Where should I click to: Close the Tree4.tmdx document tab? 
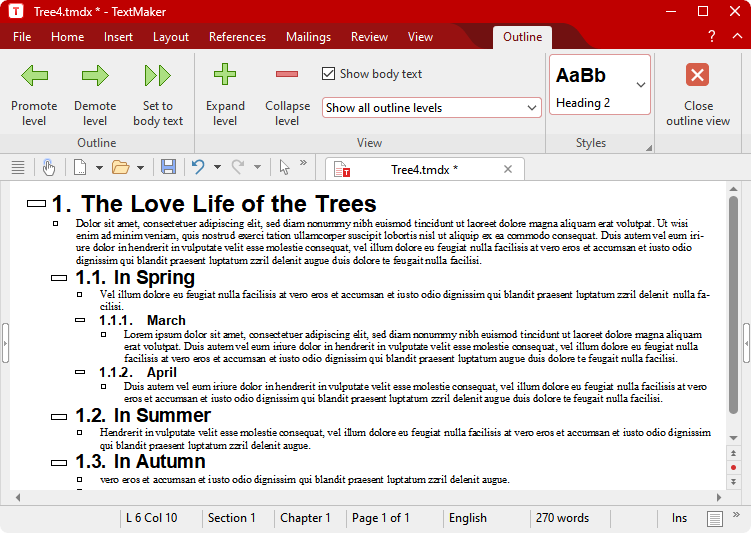tap(508, 169)
